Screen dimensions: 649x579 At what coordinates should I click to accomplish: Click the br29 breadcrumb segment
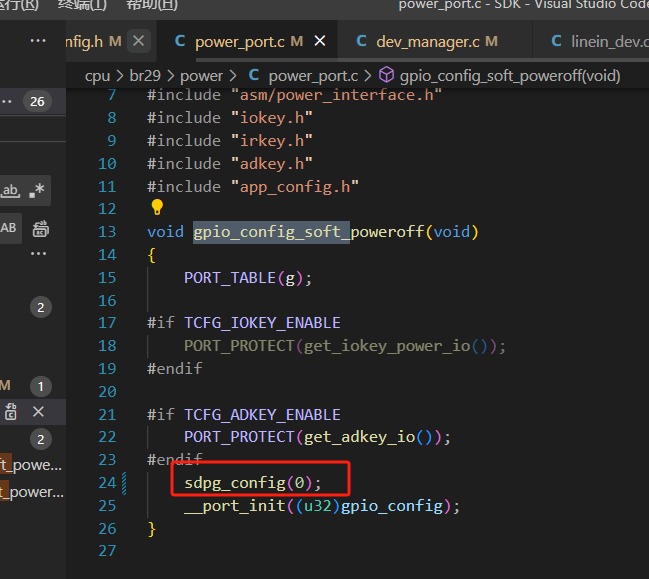coord(145,76)
